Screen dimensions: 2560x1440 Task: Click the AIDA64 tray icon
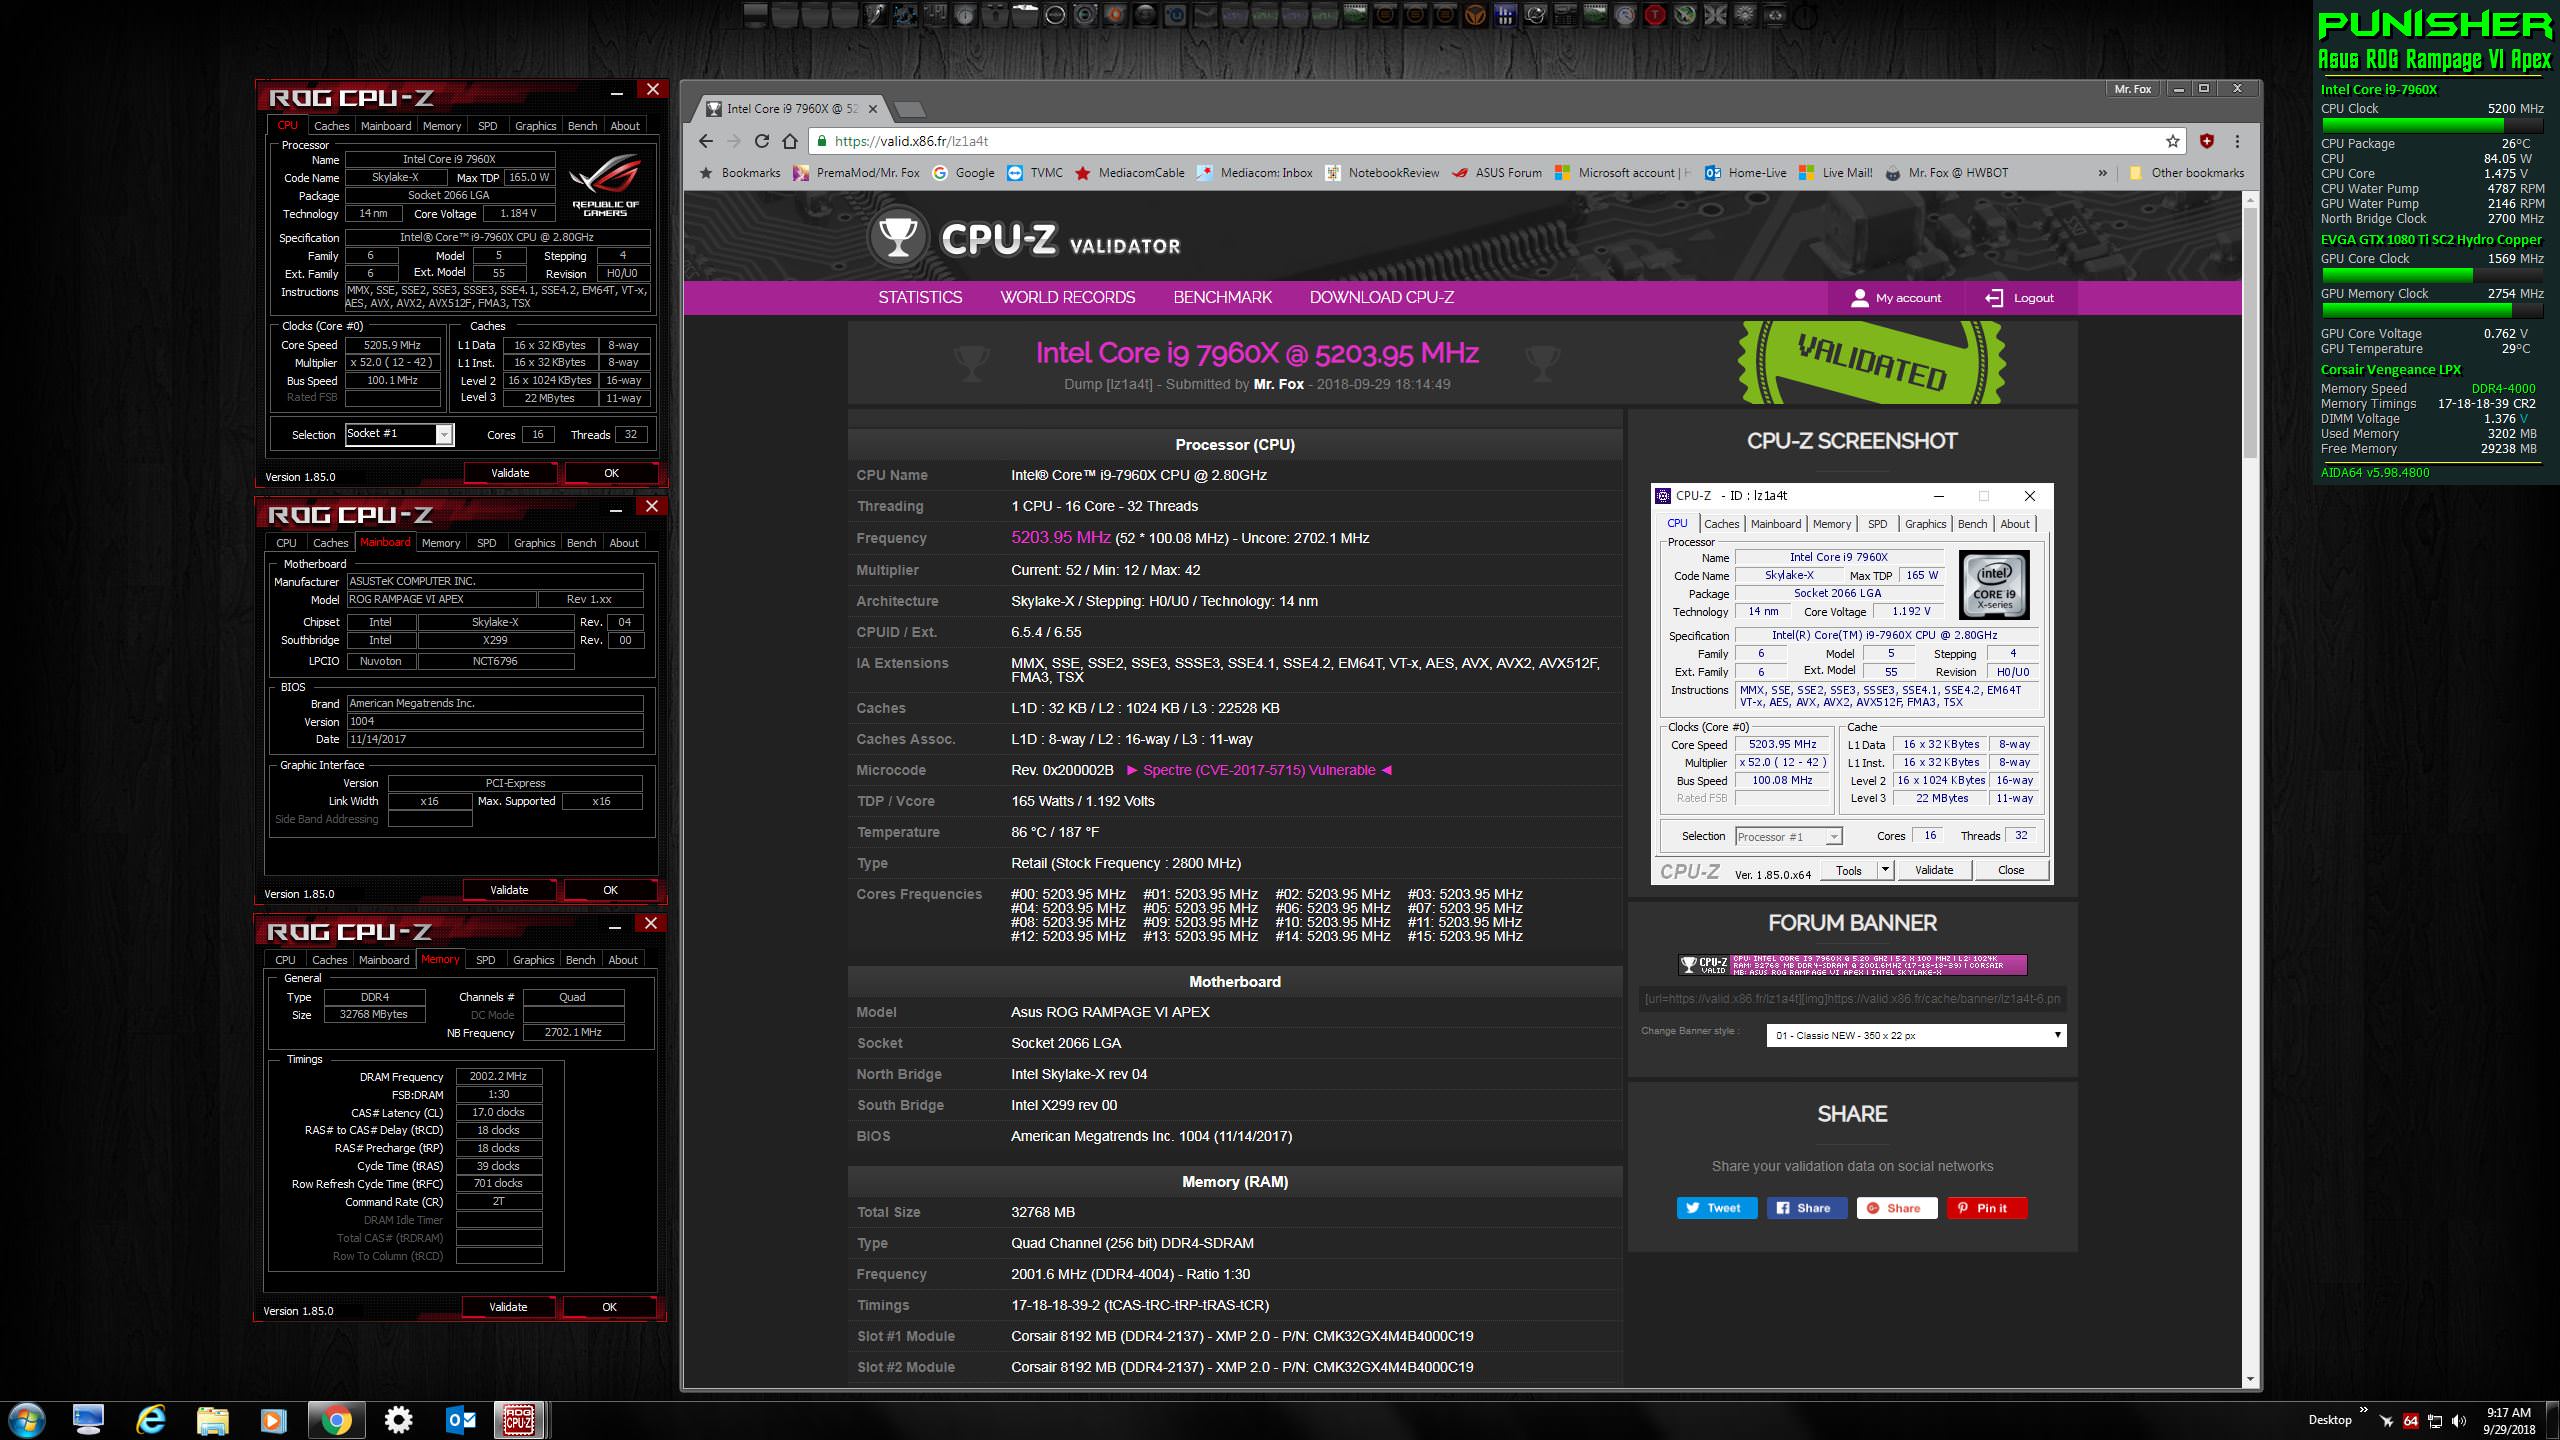2410,1421
